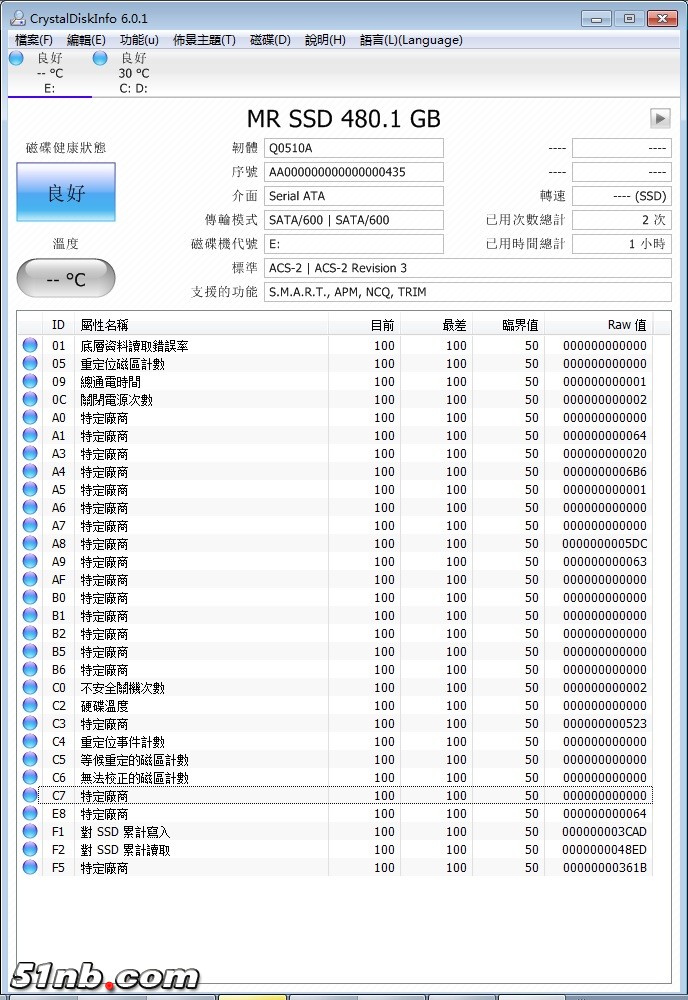Viewport: 688px width, 1000px height.
Task: Click the 良好 health status button
Action: pos(66,192)
